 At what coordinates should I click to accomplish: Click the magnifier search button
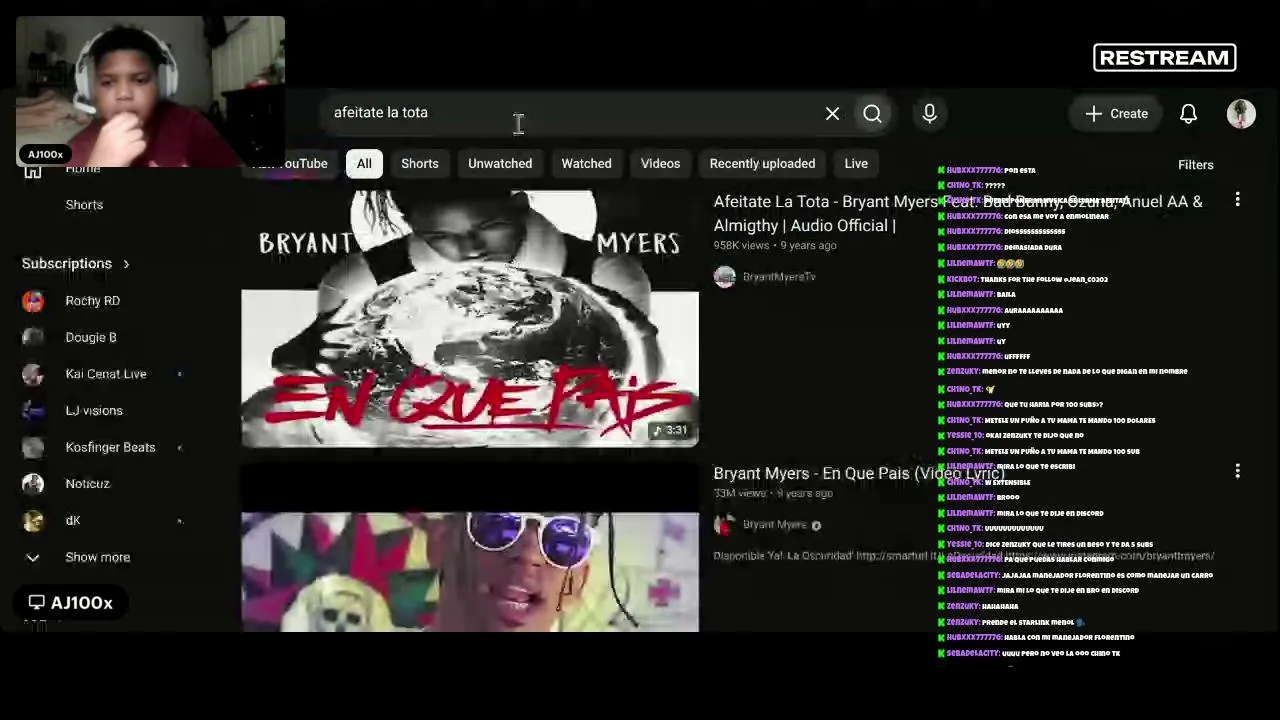[x=872, y=114]
